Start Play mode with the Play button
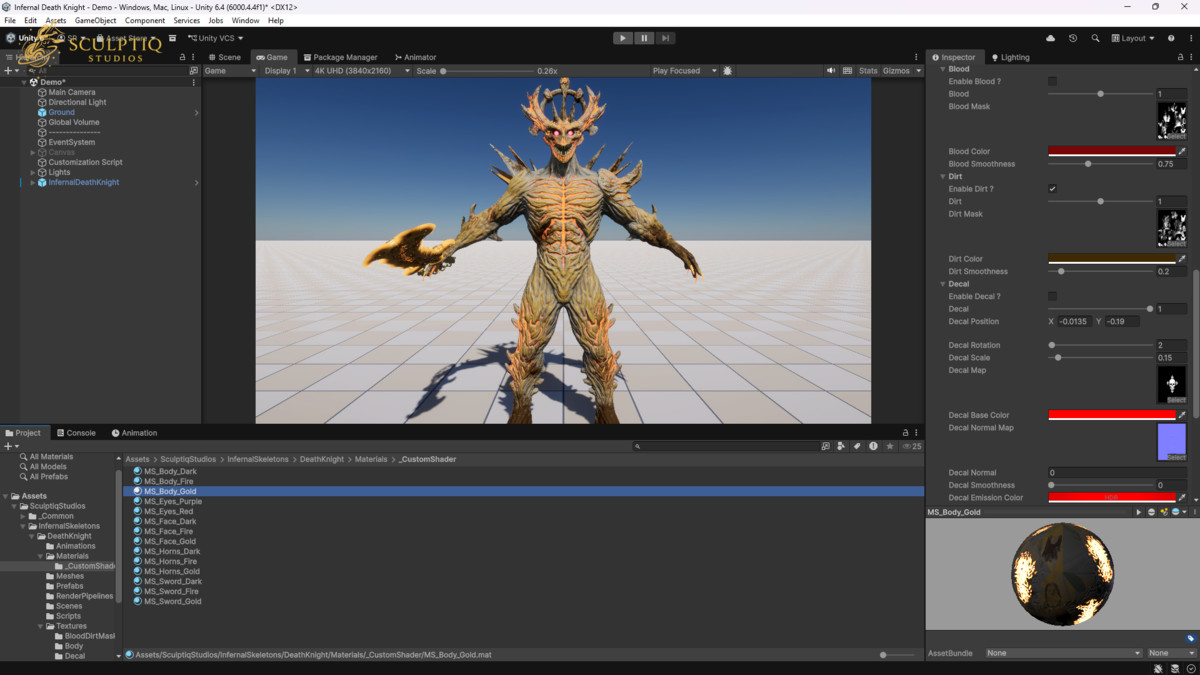 pyautogui.click(x=622, y=38)
